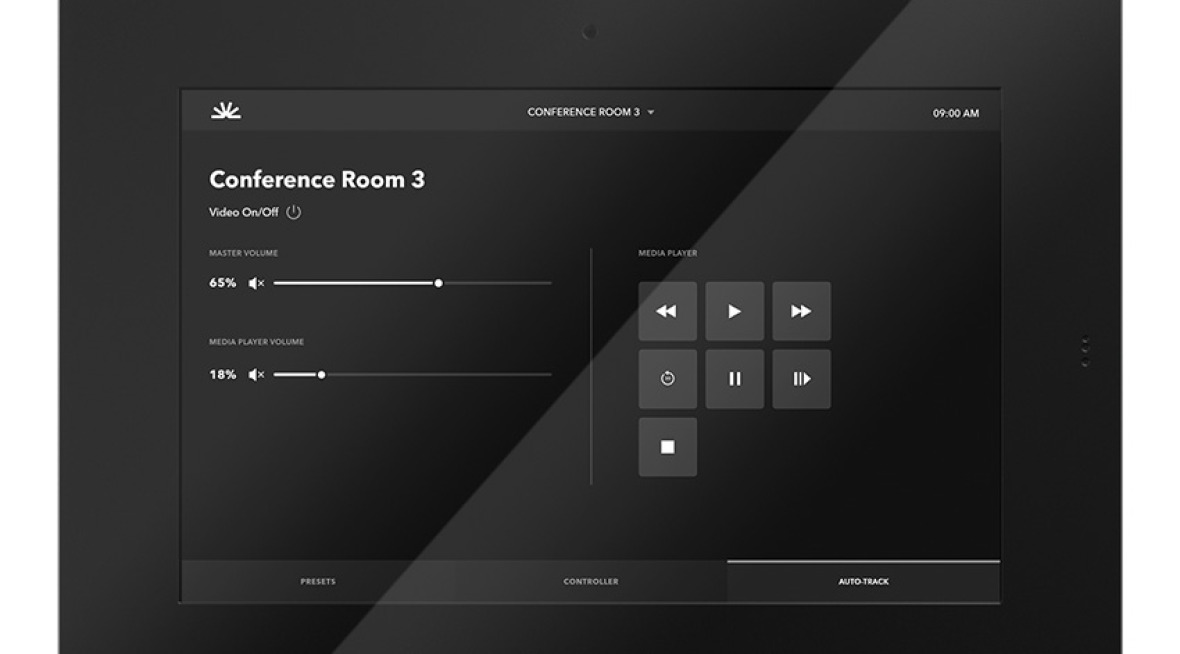
Task: Mute the Master Volume speaker icon
Action: [x=254, y=284]
